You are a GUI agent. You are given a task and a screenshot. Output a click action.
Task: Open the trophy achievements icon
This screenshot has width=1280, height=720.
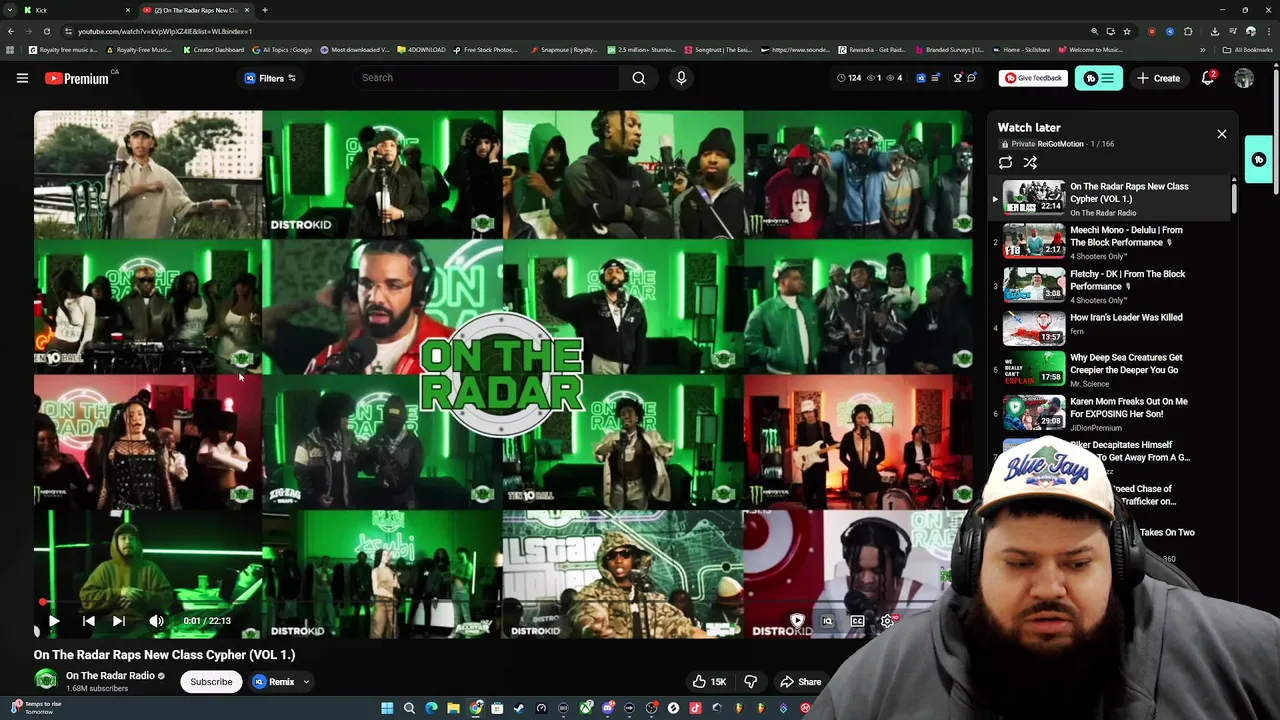point(957,78)
